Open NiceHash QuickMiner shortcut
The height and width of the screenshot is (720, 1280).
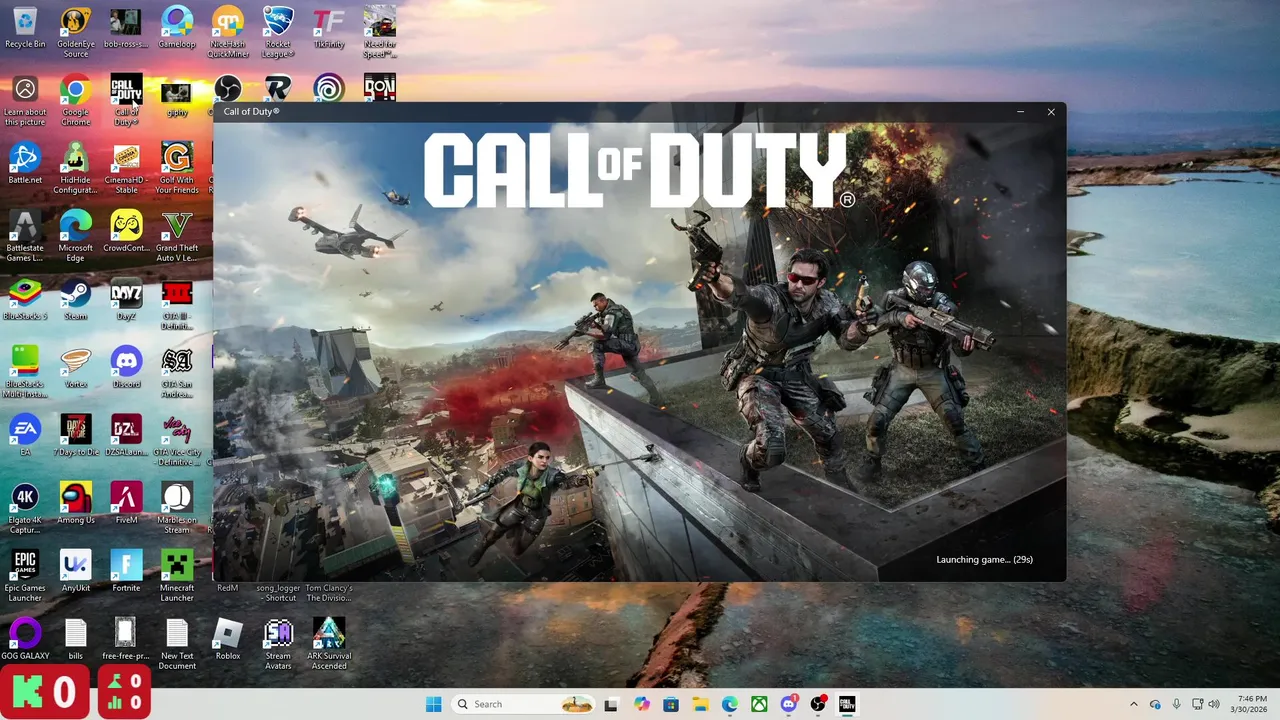[x=228, y=32]
